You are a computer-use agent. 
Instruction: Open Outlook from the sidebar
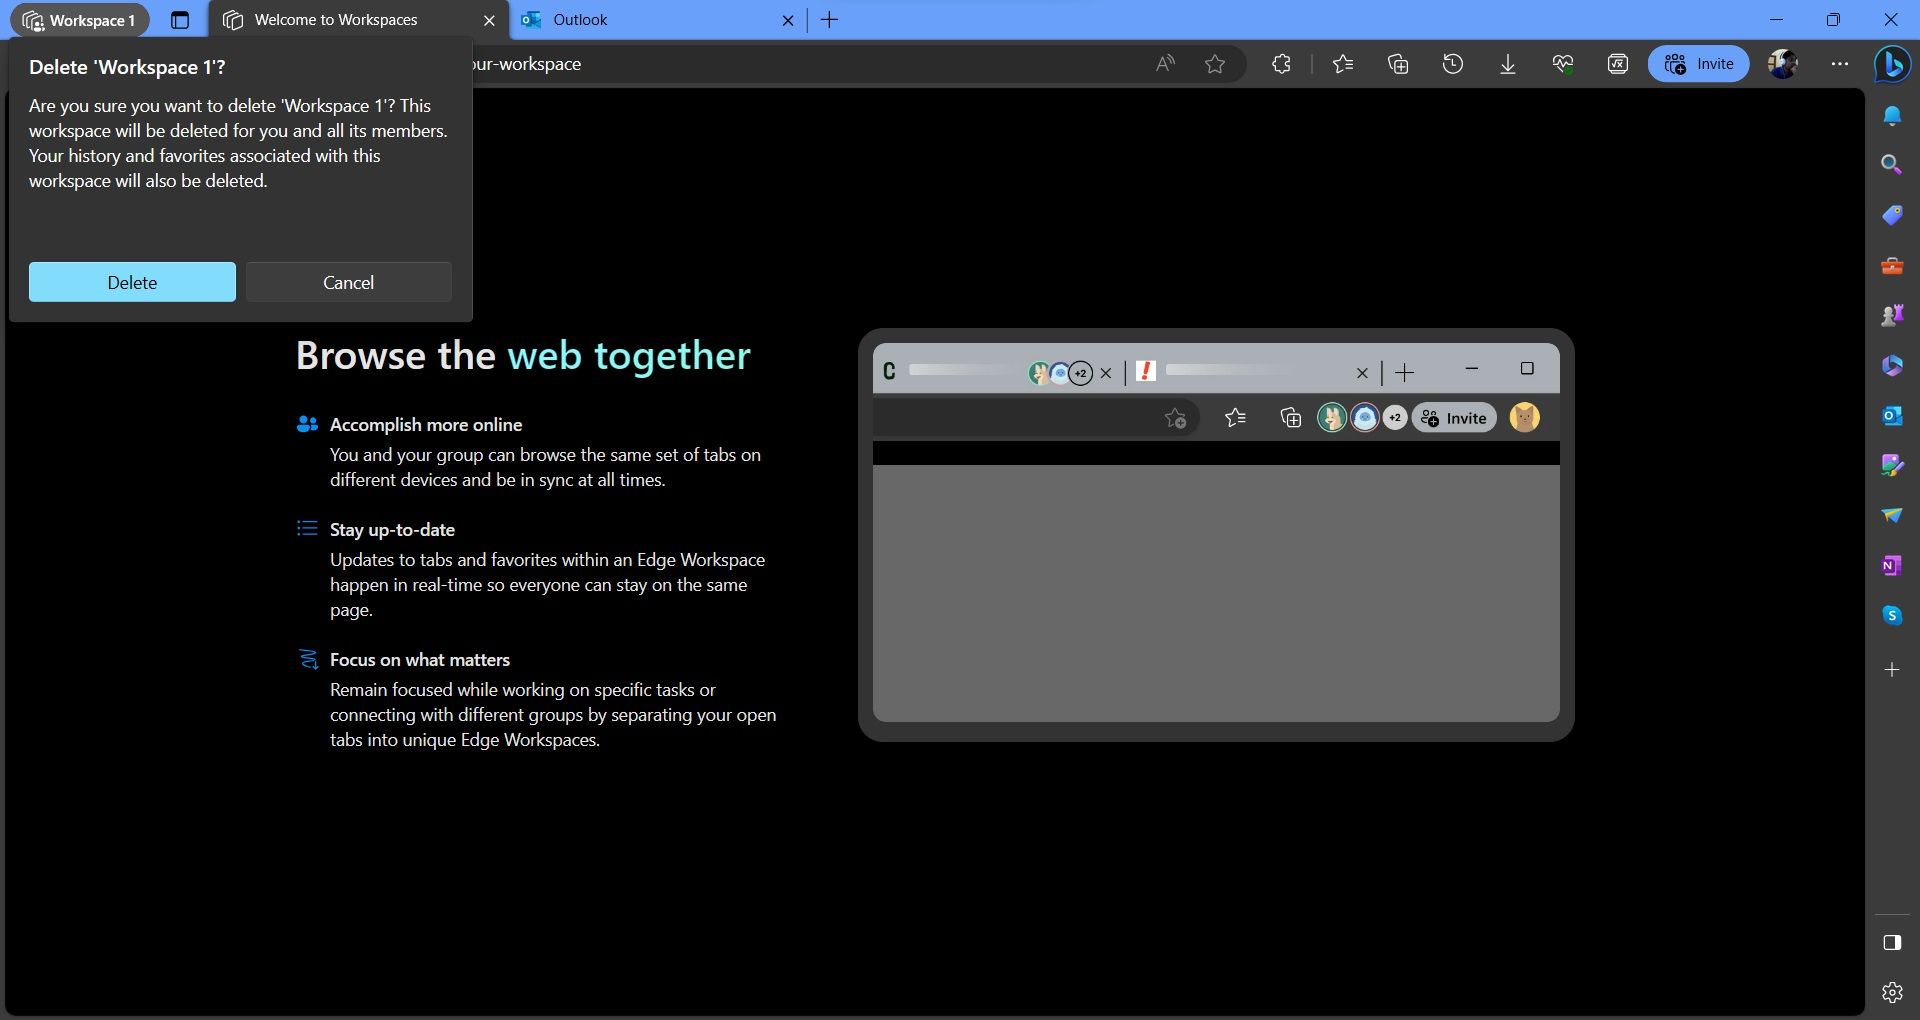point(1891,415)
